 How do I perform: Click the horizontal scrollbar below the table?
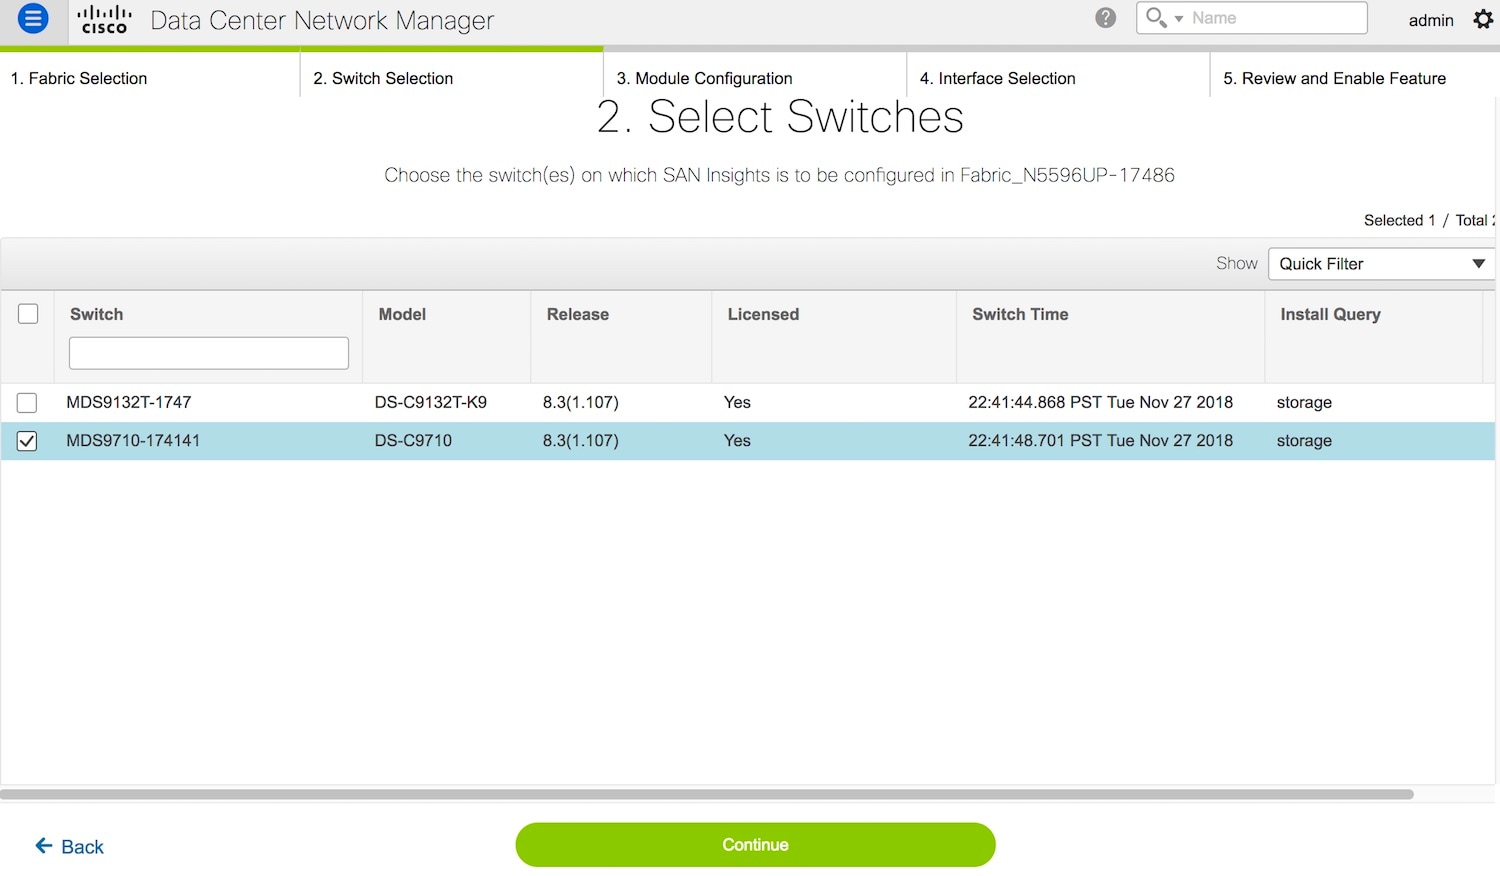pyautogui.click(x=707, y=795)
